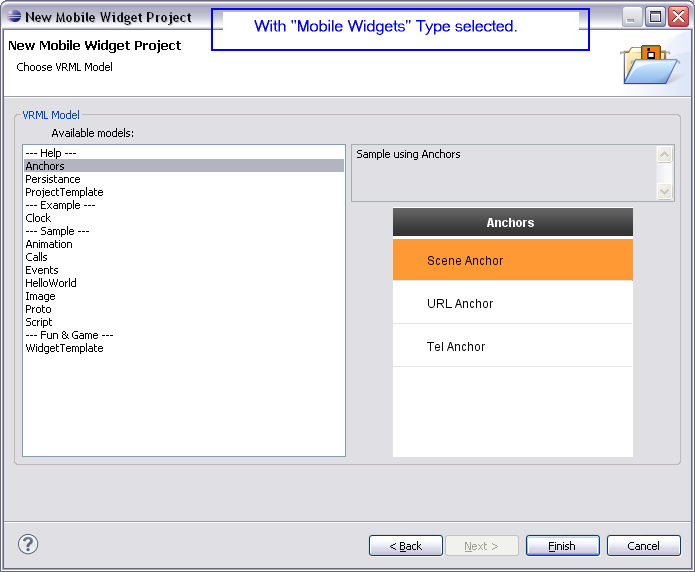
Task: Select the Persistance model
Action: (x=184, y=179)
